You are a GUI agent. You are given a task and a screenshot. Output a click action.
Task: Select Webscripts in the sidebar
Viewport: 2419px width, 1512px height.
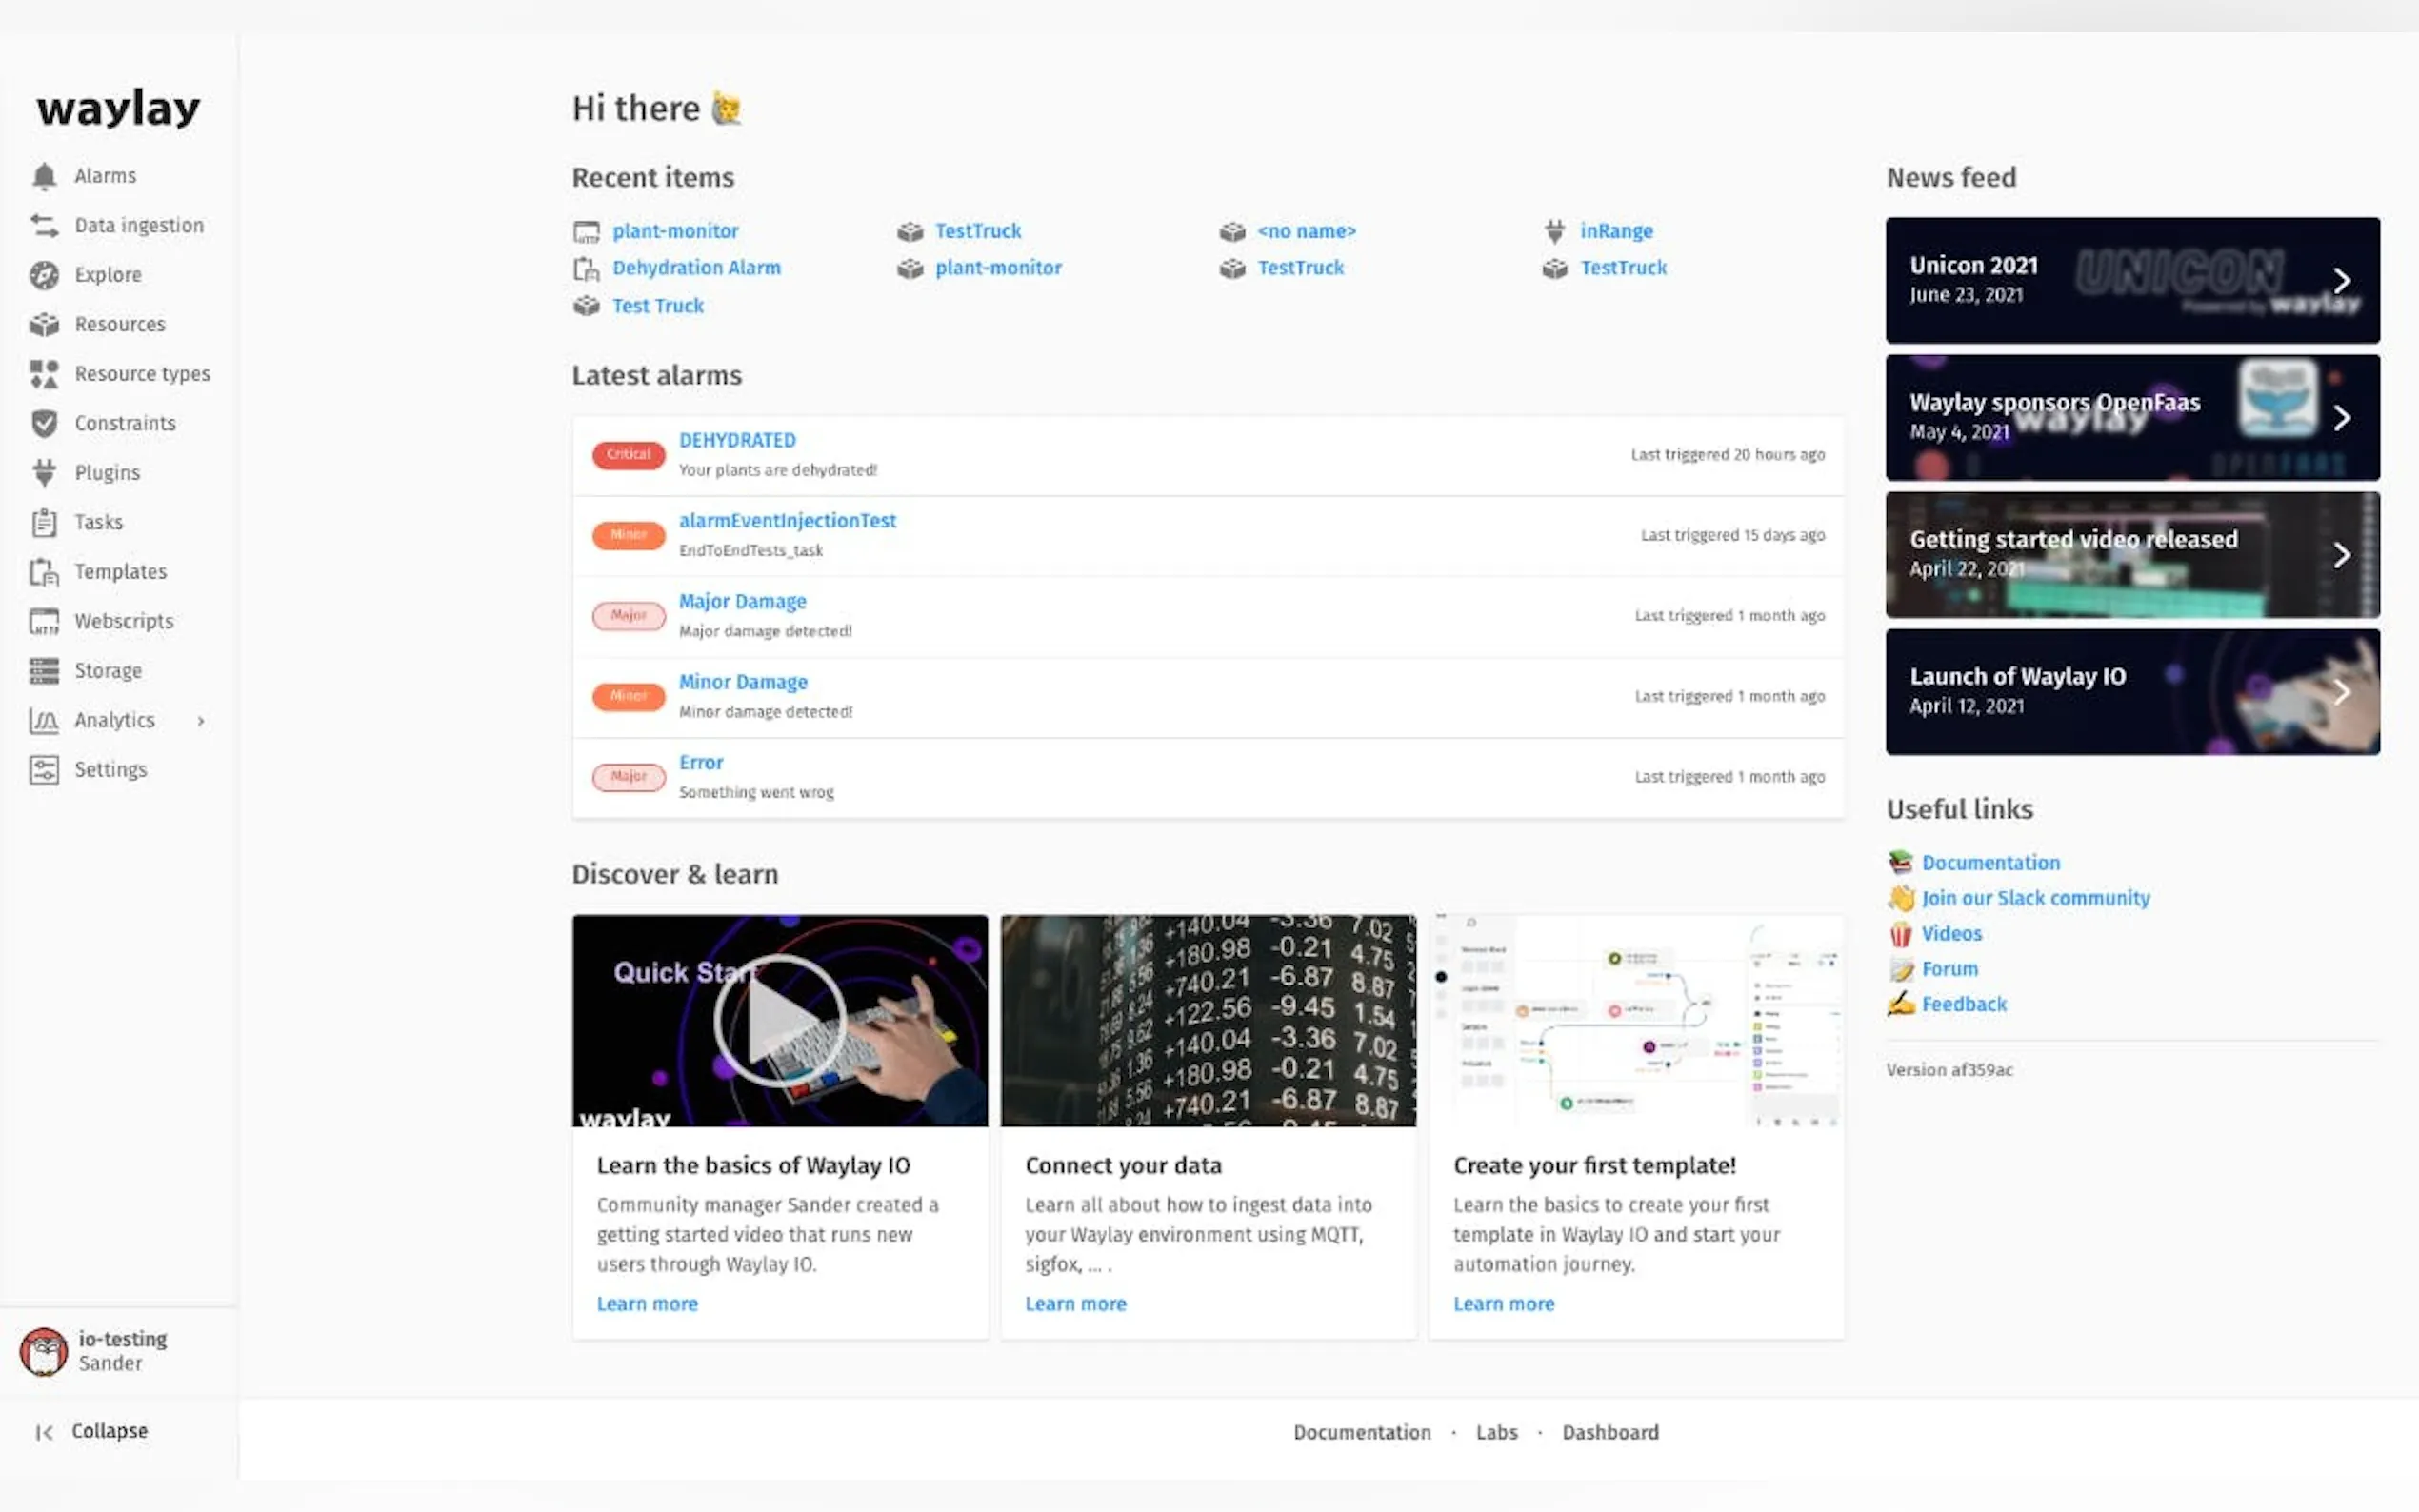(x=123, y=621)
